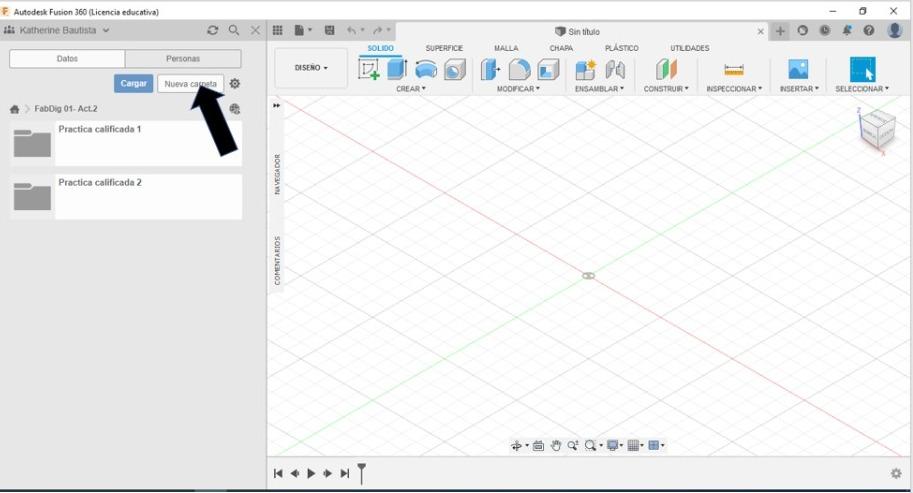Open the COMENTARIOS side panel

(277, 260)
